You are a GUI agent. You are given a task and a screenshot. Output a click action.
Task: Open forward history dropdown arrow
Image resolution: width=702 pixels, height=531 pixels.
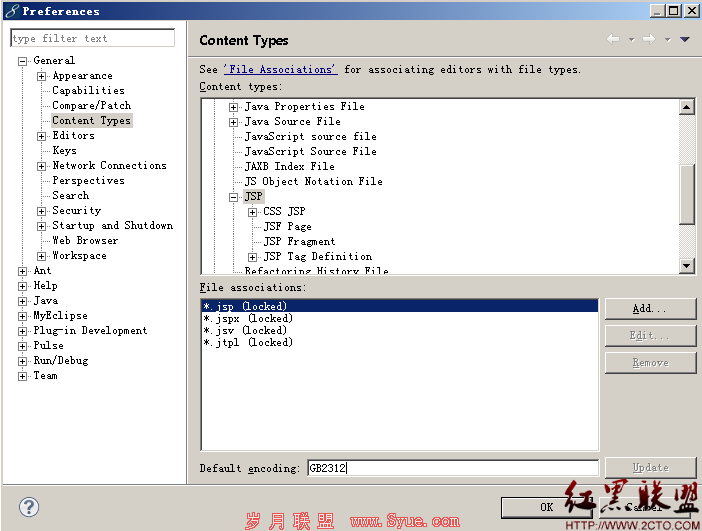coord(667,40)
